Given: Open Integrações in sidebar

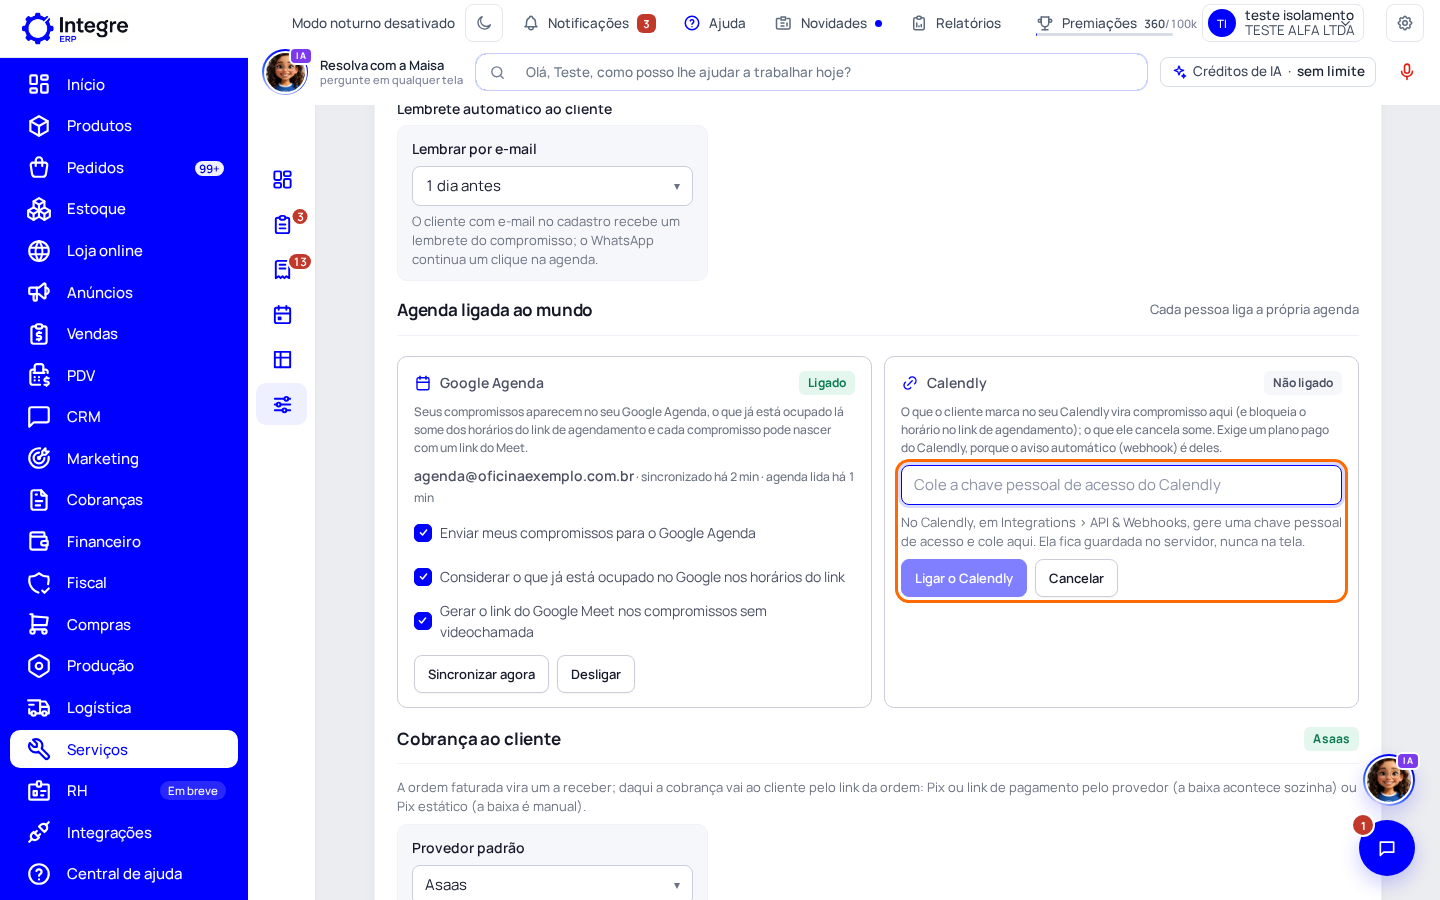Looking at the screenshot, I should tap(124, 833).
